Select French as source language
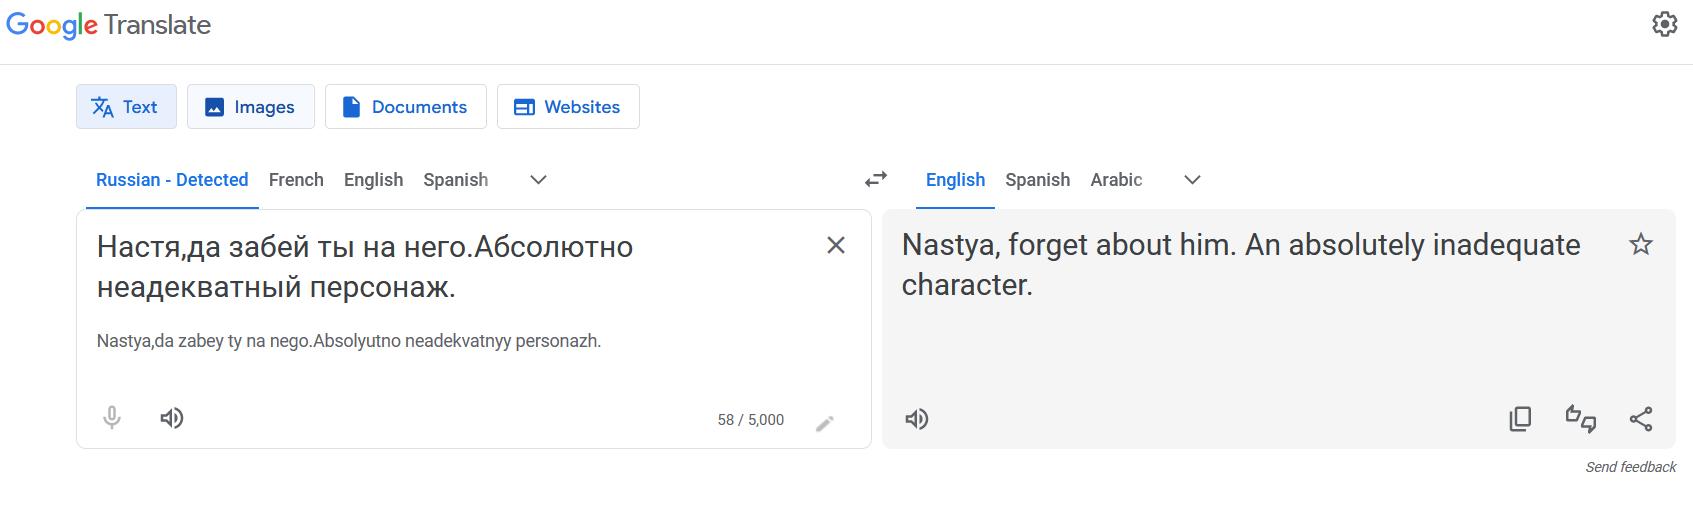The image size is (1693, 507). click(296, 180)
